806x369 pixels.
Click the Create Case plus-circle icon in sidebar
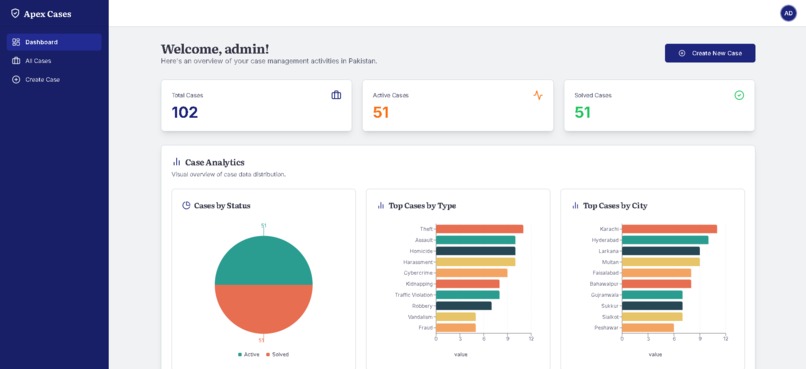point(16,80)
